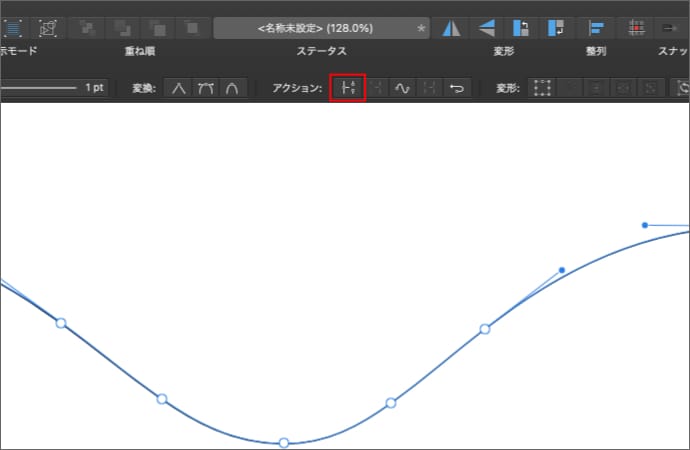Rotate selection clockwise 90 degrees

pos(555,28)
